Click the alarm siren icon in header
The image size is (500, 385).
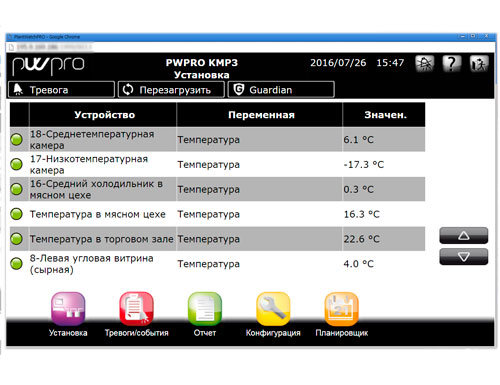(424, 63)
